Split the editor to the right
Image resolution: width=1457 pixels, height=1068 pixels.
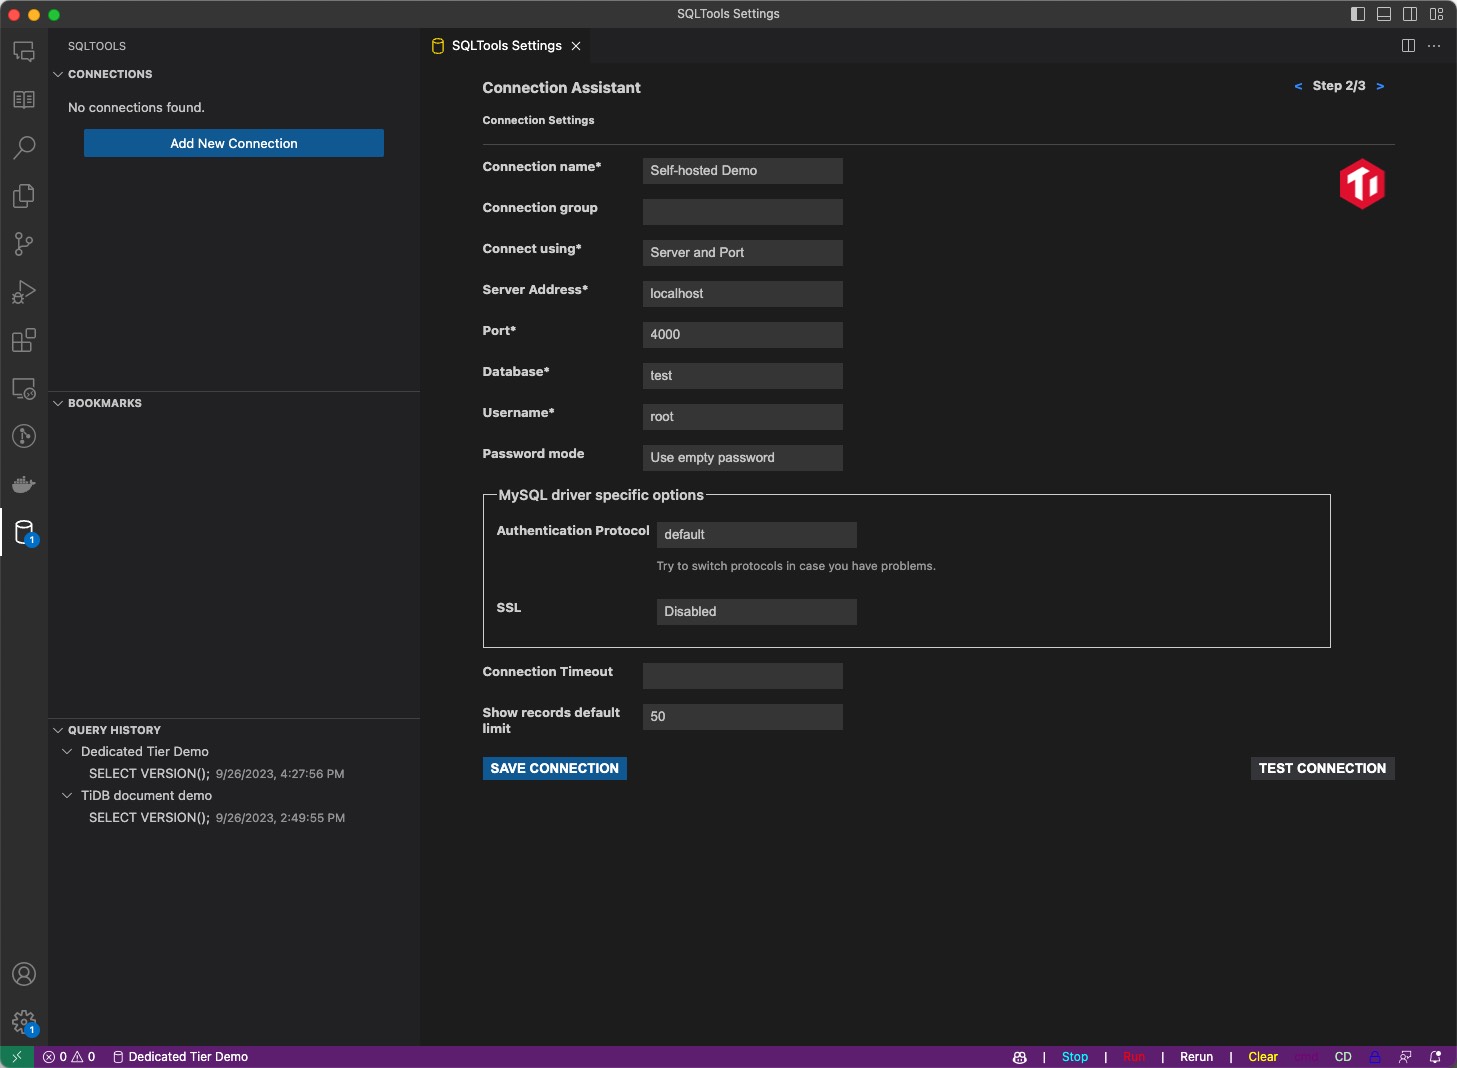point(1408,46)
